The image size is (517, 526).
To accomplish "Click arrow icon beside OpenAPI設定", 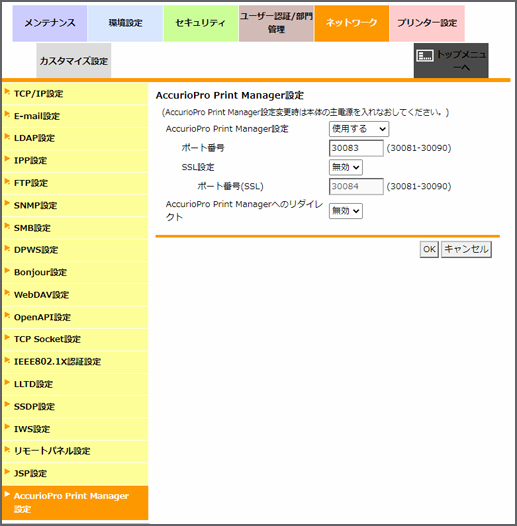I will coord(7,315).
